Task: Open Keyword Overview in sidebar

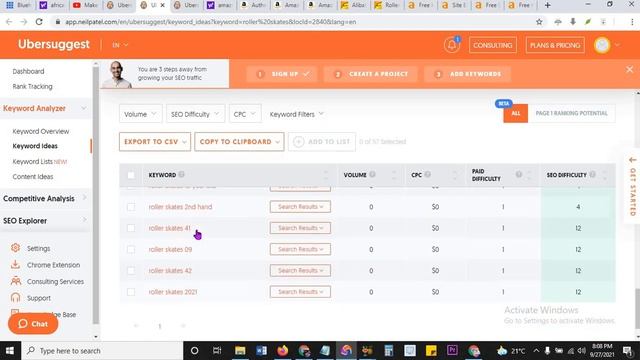Action: tap(41, 131)
